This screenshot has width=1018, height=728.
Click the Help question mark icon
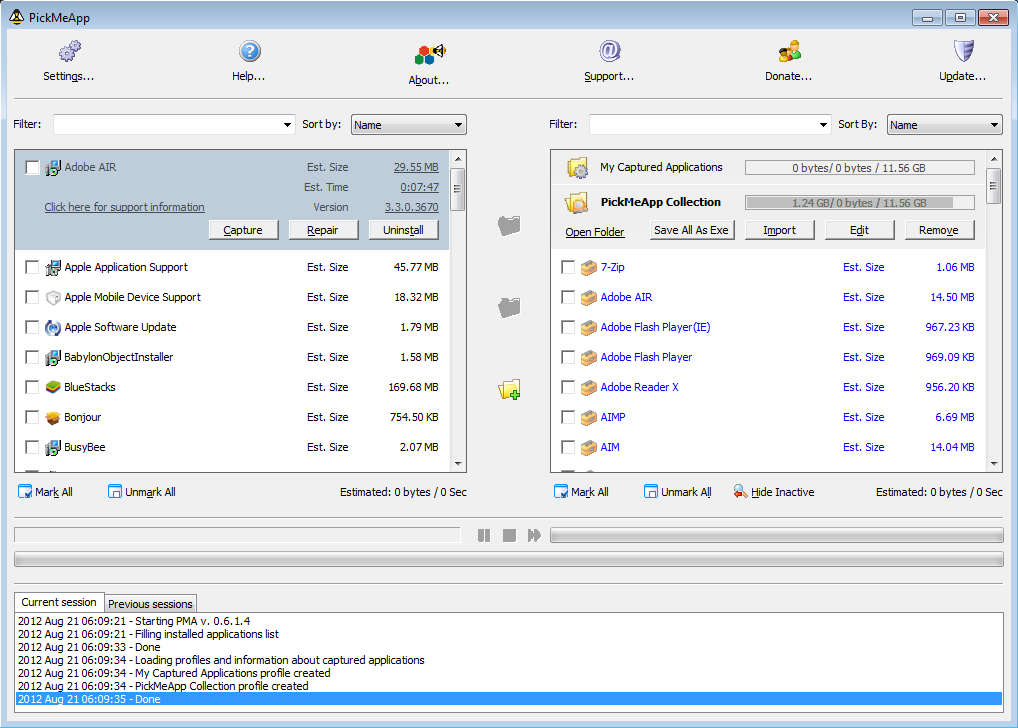pyautogui.click(x=249, y=51)
